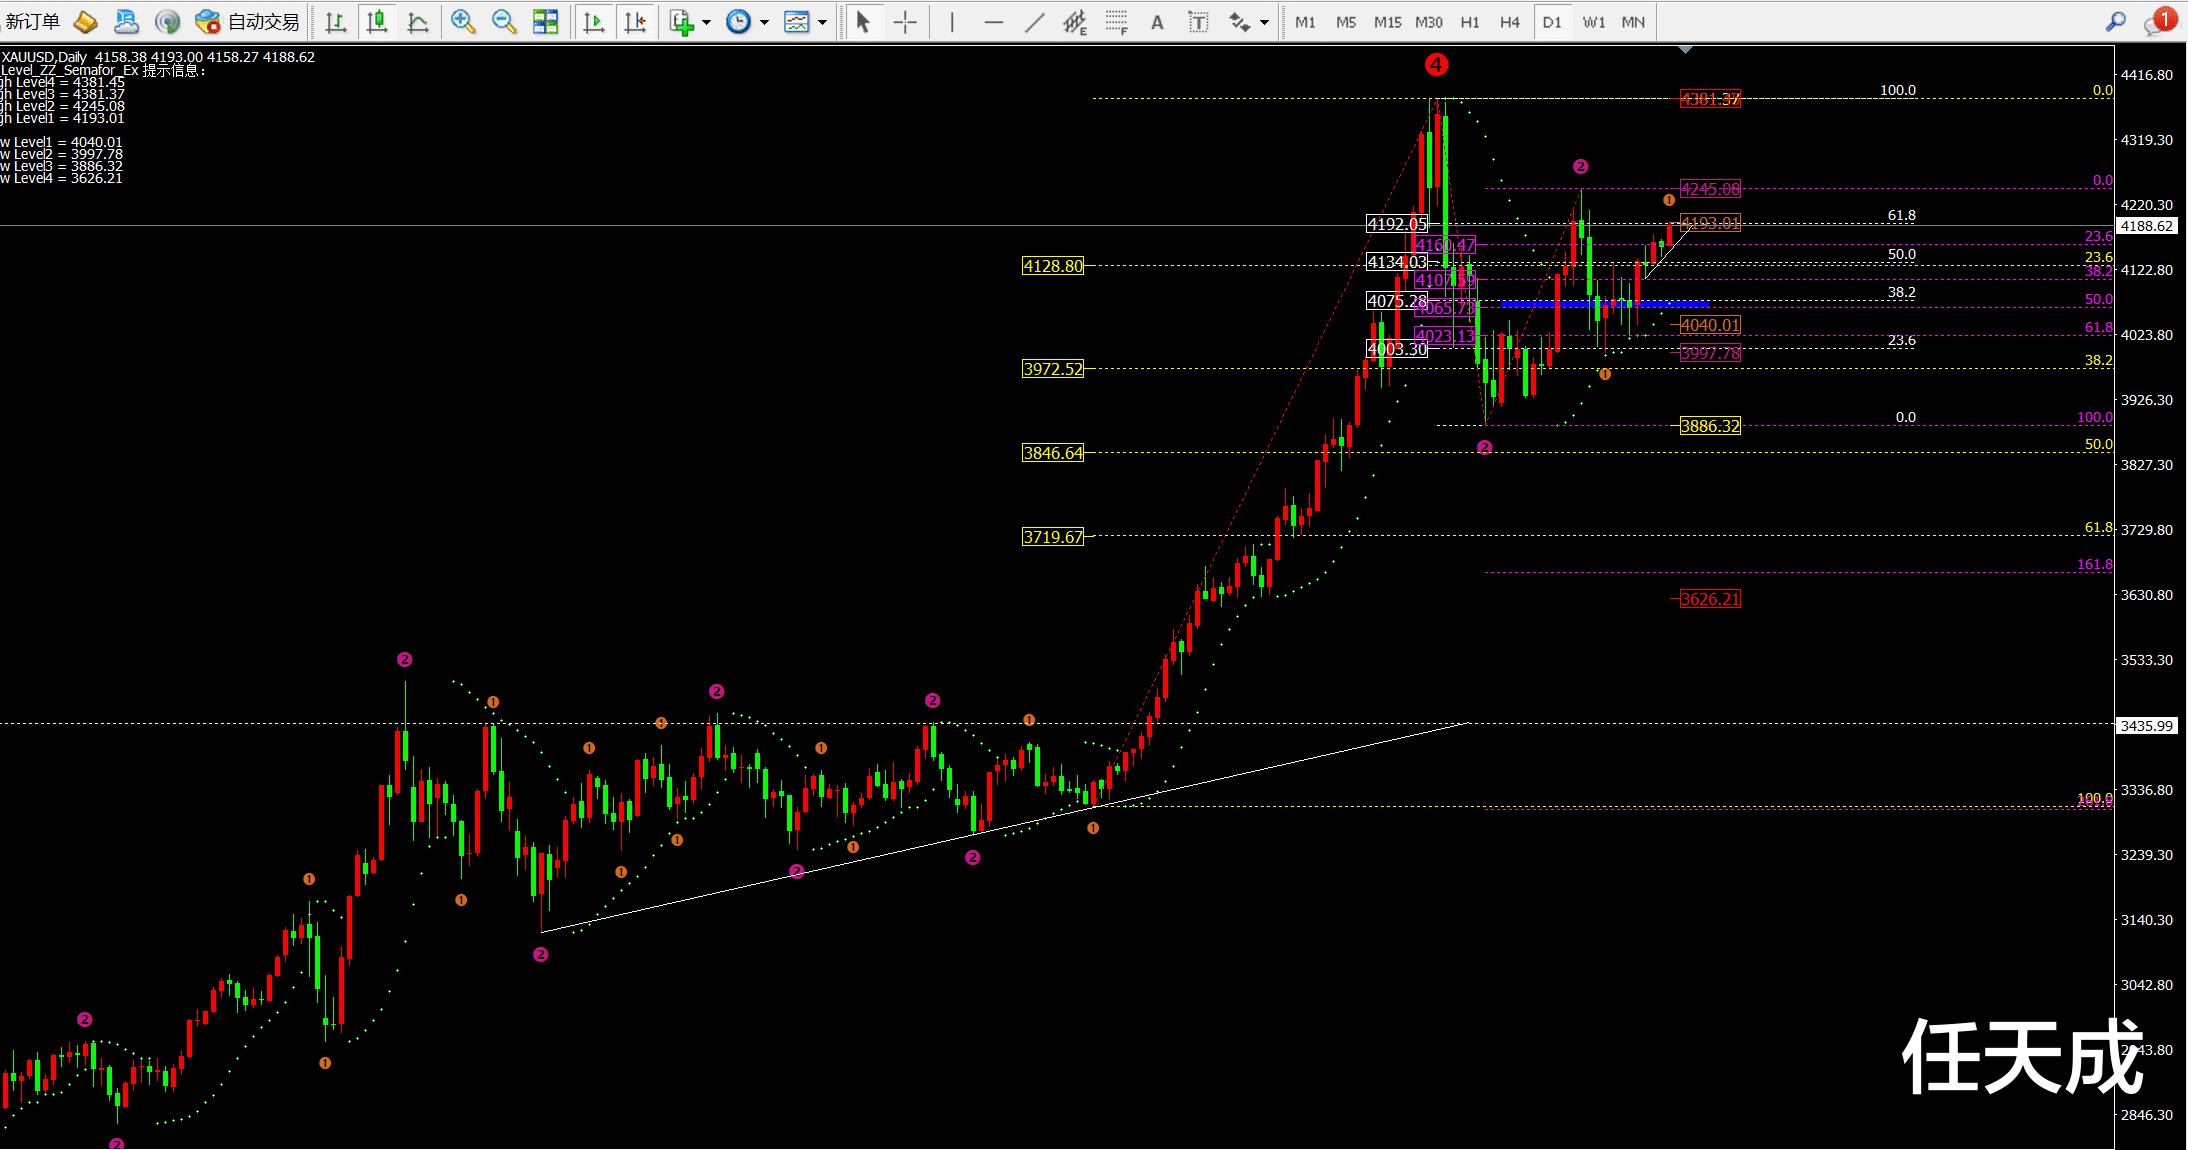Expand the indicators list dropdown arrow
This screenshot has width=2188, height=1150.
[x=706, y=22]
